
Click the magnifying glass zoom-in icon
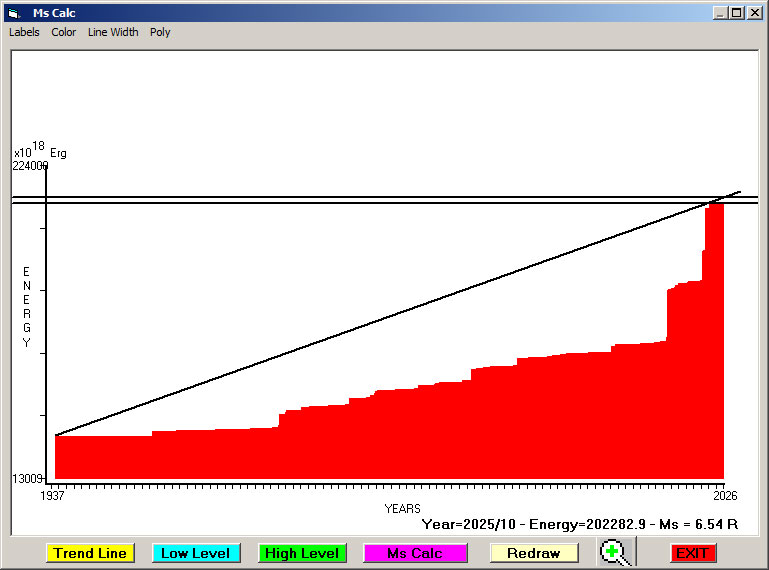pyautogui.click(x=615, y=552)
